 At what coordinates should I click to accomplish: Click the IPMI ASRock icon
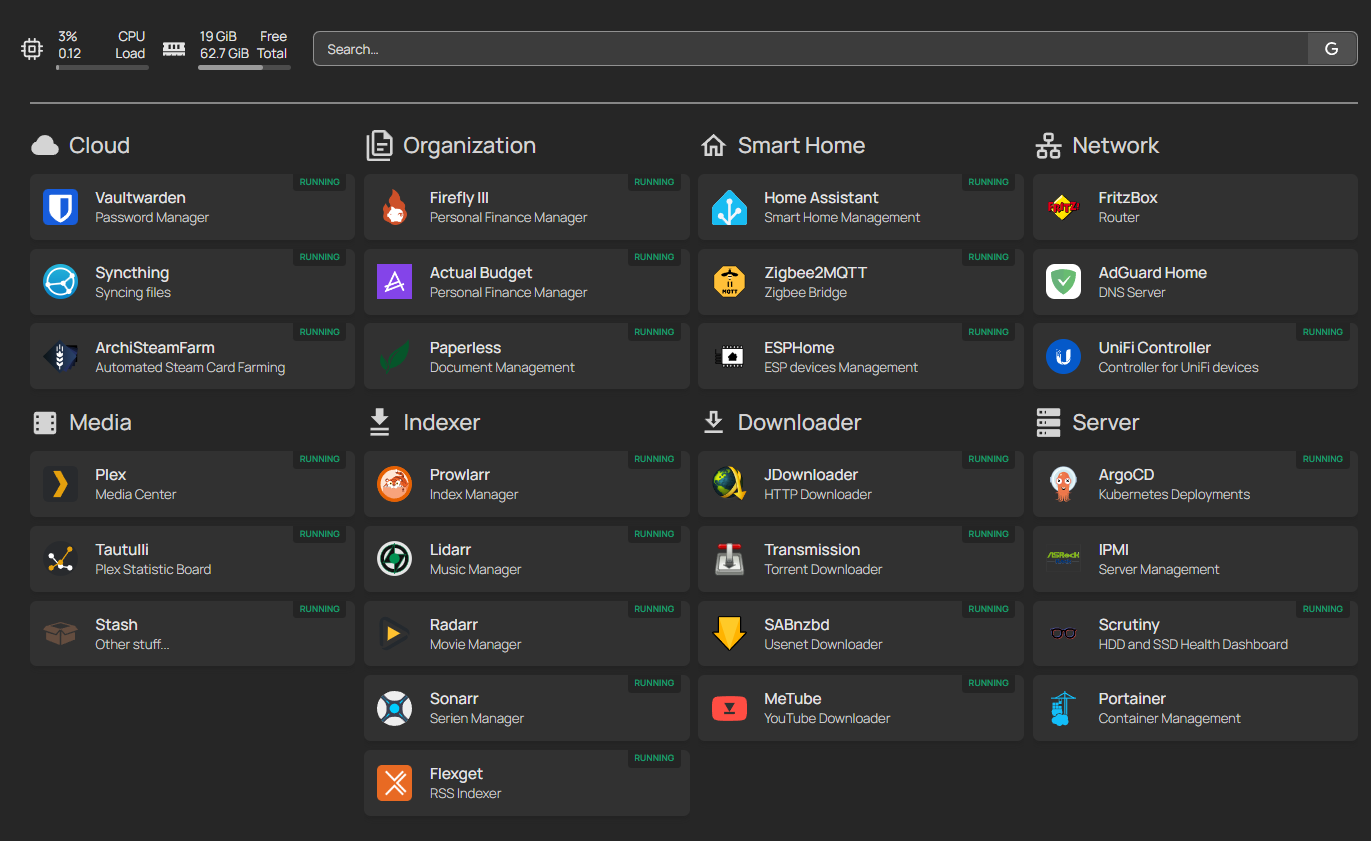pos(1063,559)
